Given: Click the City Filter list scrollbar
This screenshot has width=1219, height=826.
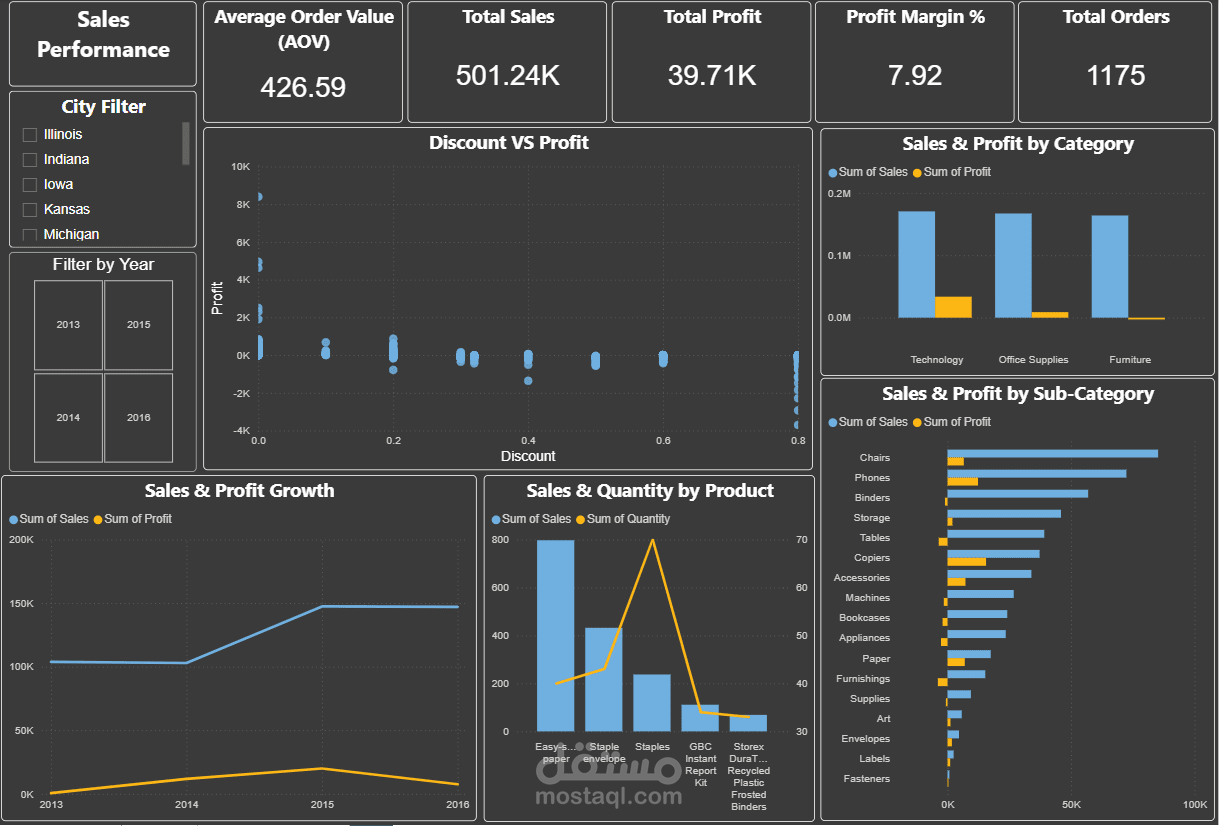Looking at the screenshot, I should pyautogui.click(x=185, y=143).
